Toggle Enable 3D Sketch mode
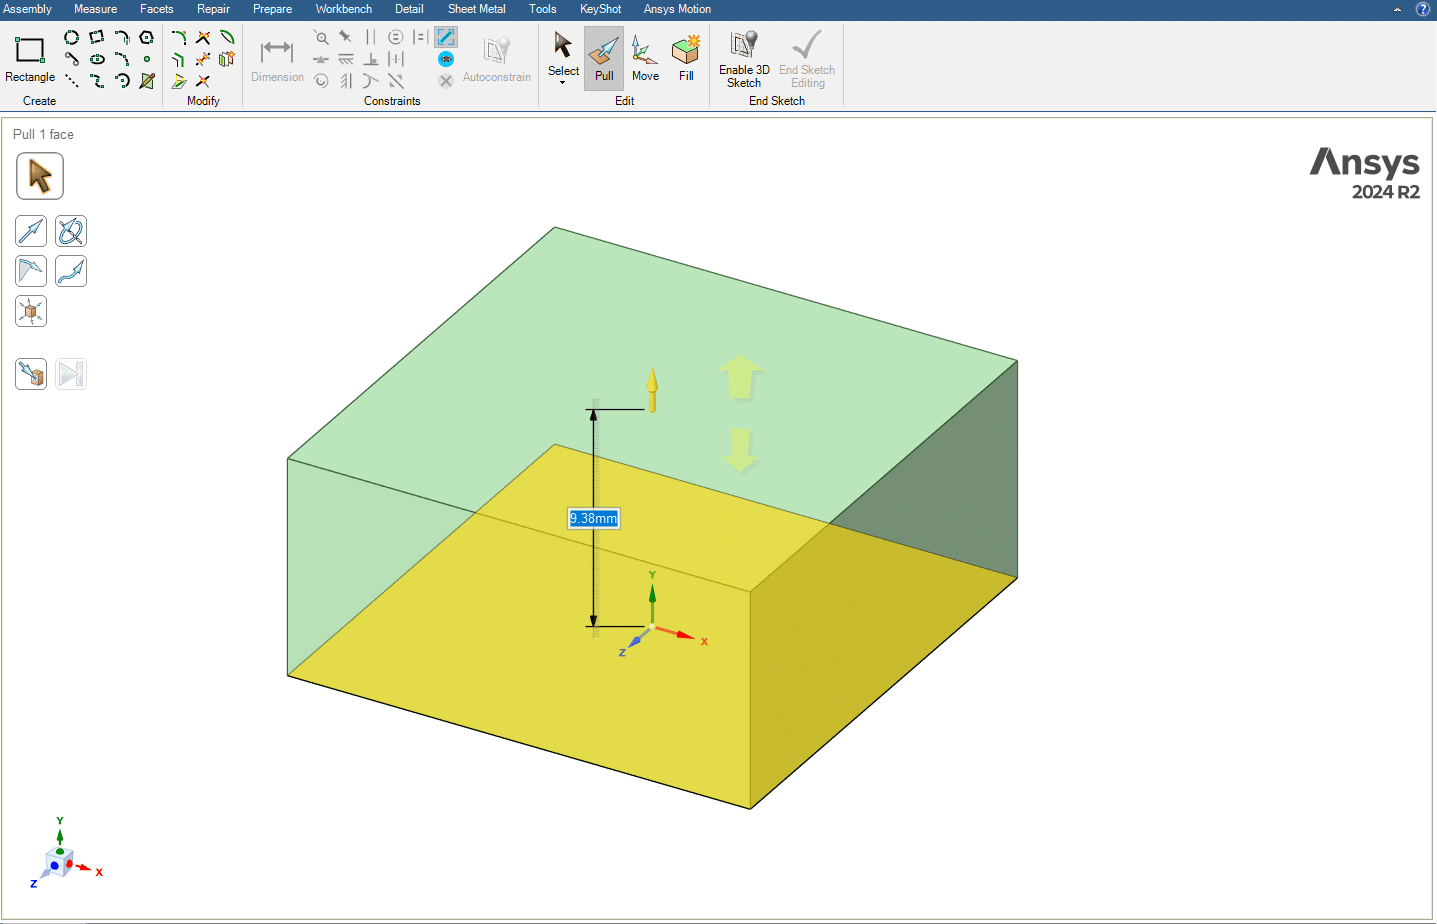The image size is (1437, 924). (744, 58)
